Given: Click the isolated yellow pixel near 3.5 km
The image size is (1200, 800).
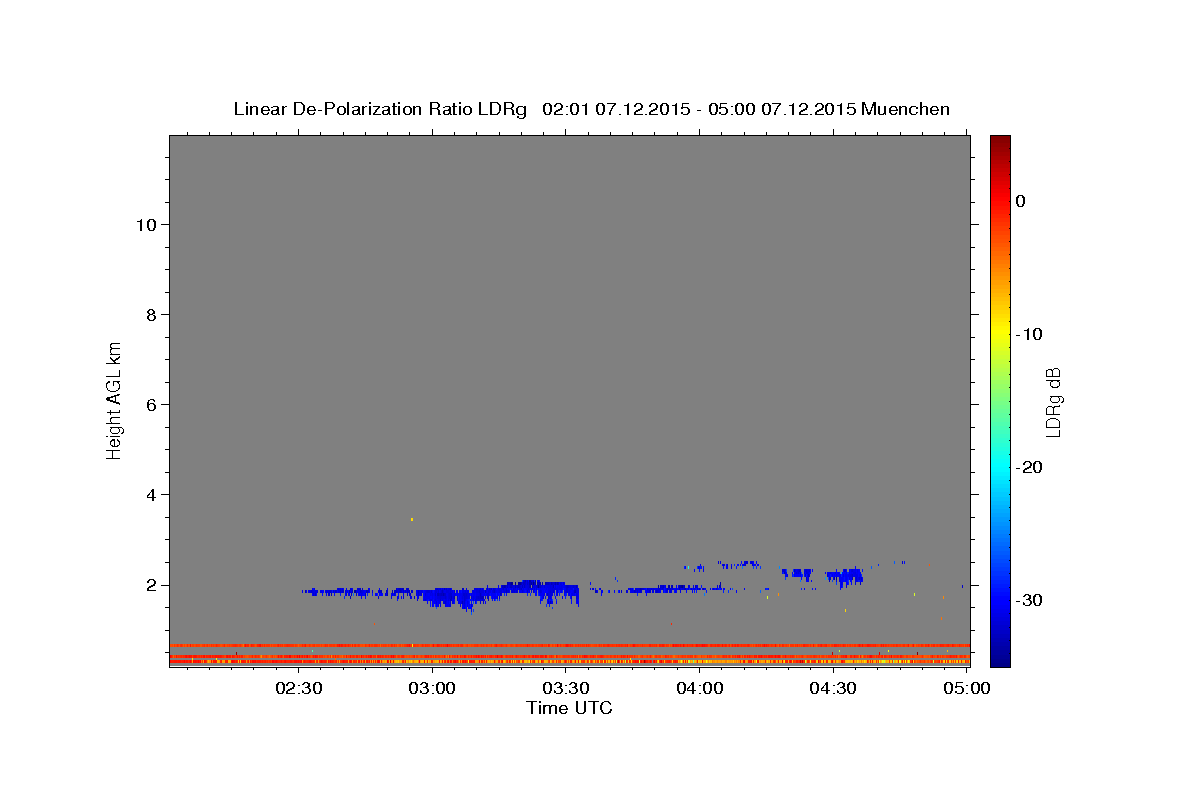Looking at the screenshot, I should click(x=412, y=519).
